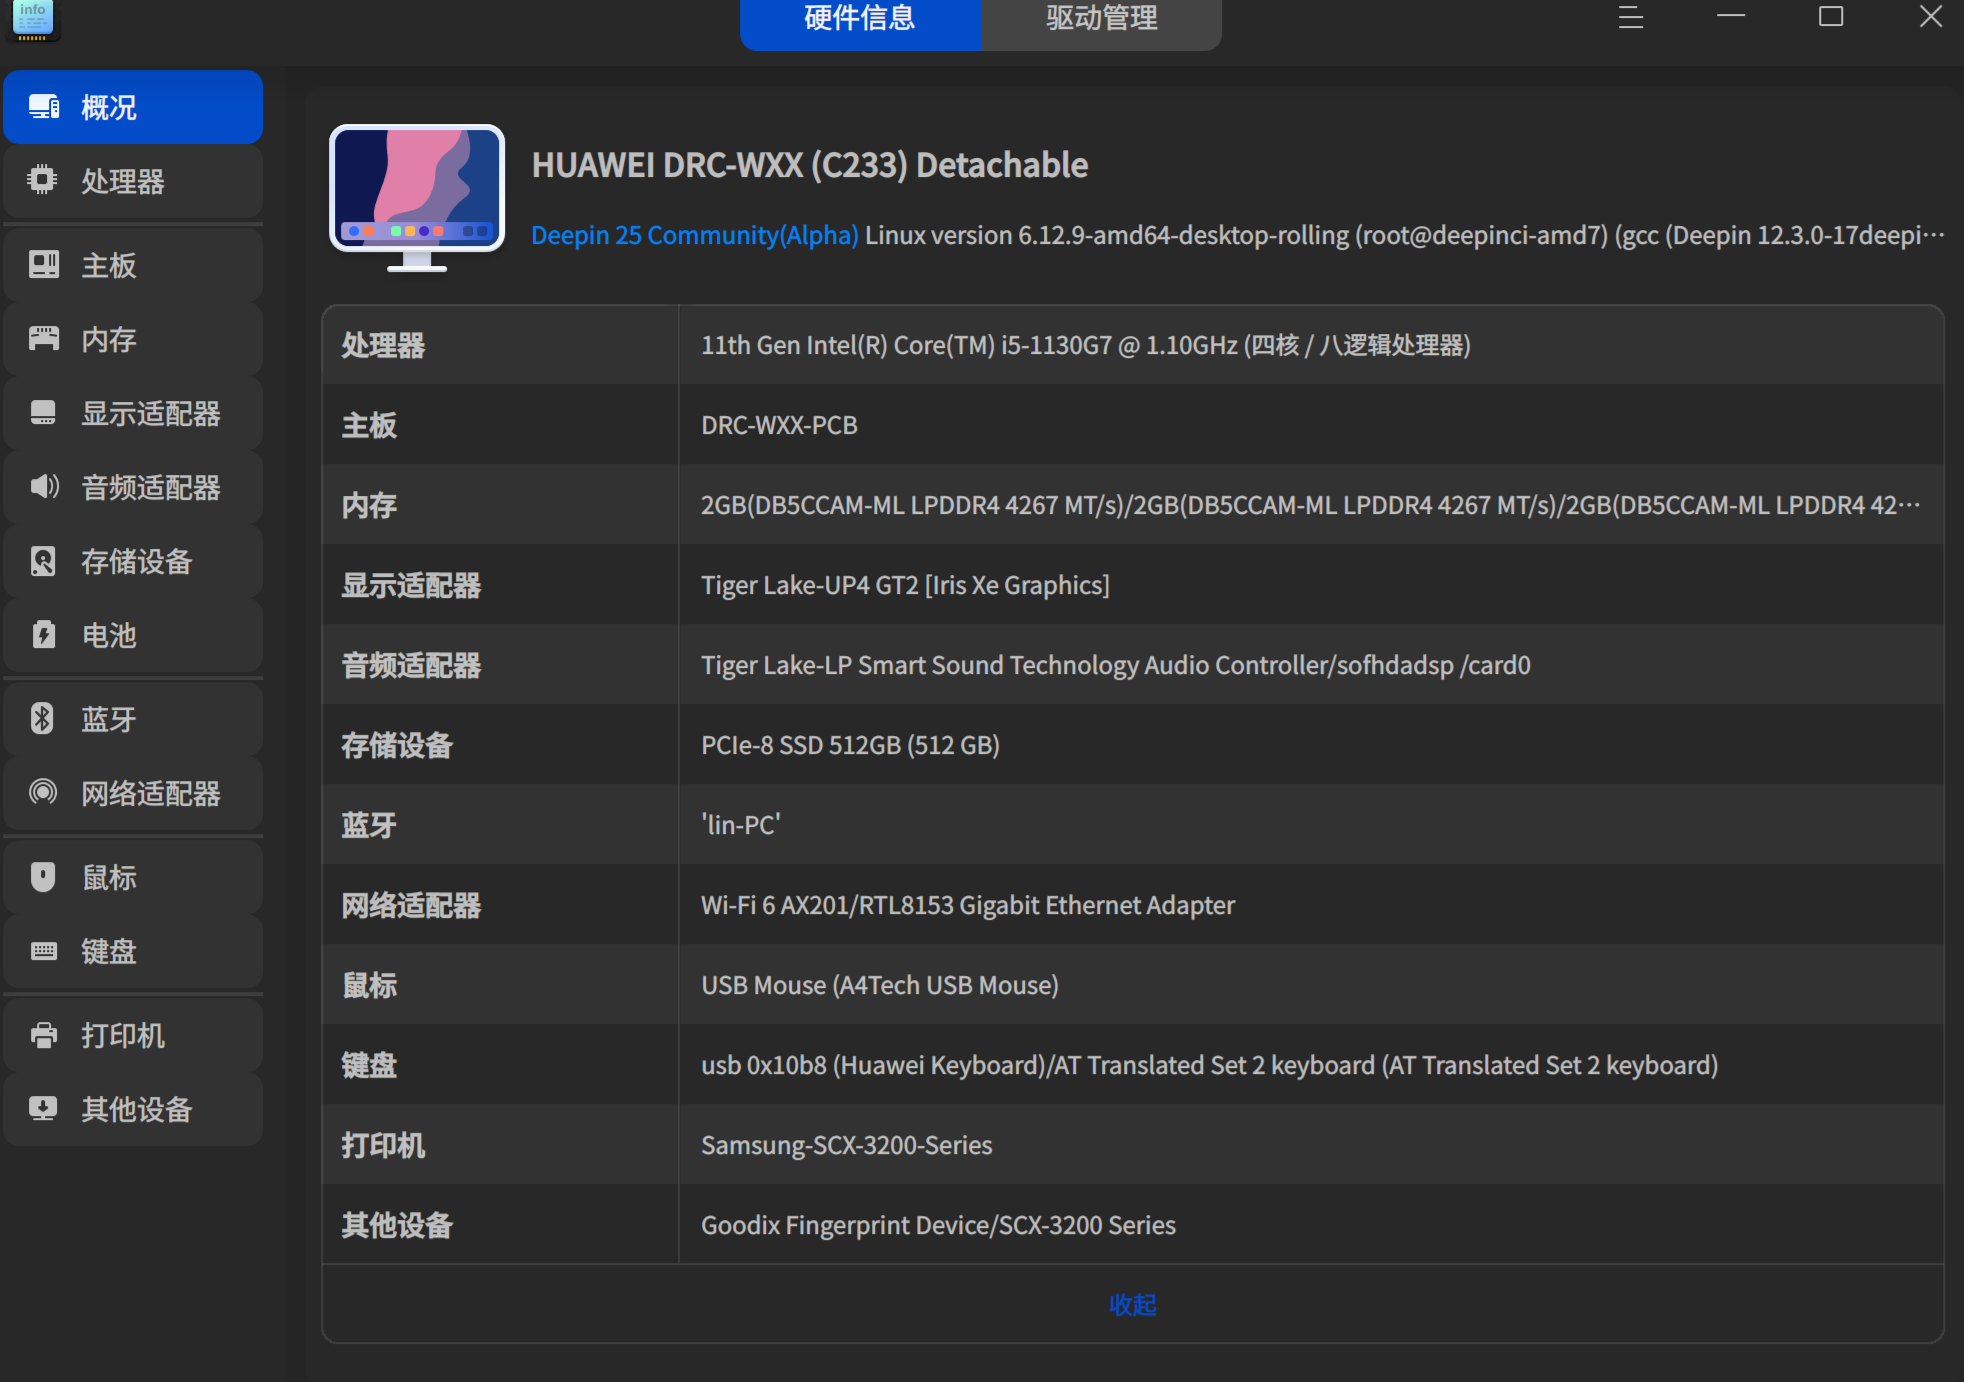
Task: Maximize the device manager window
Action: point(1831,16)
